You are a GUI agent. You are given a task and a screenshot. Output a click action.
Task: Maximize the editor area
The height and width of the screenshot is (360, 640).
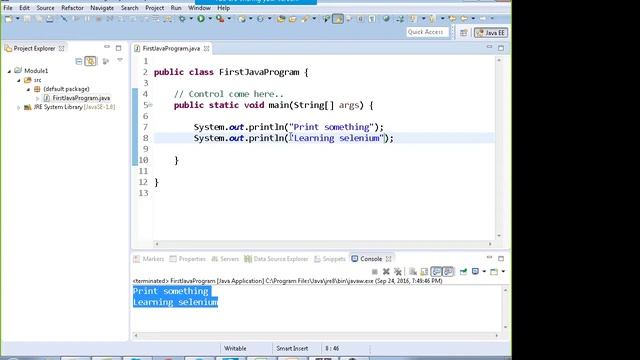pos(501,48)
